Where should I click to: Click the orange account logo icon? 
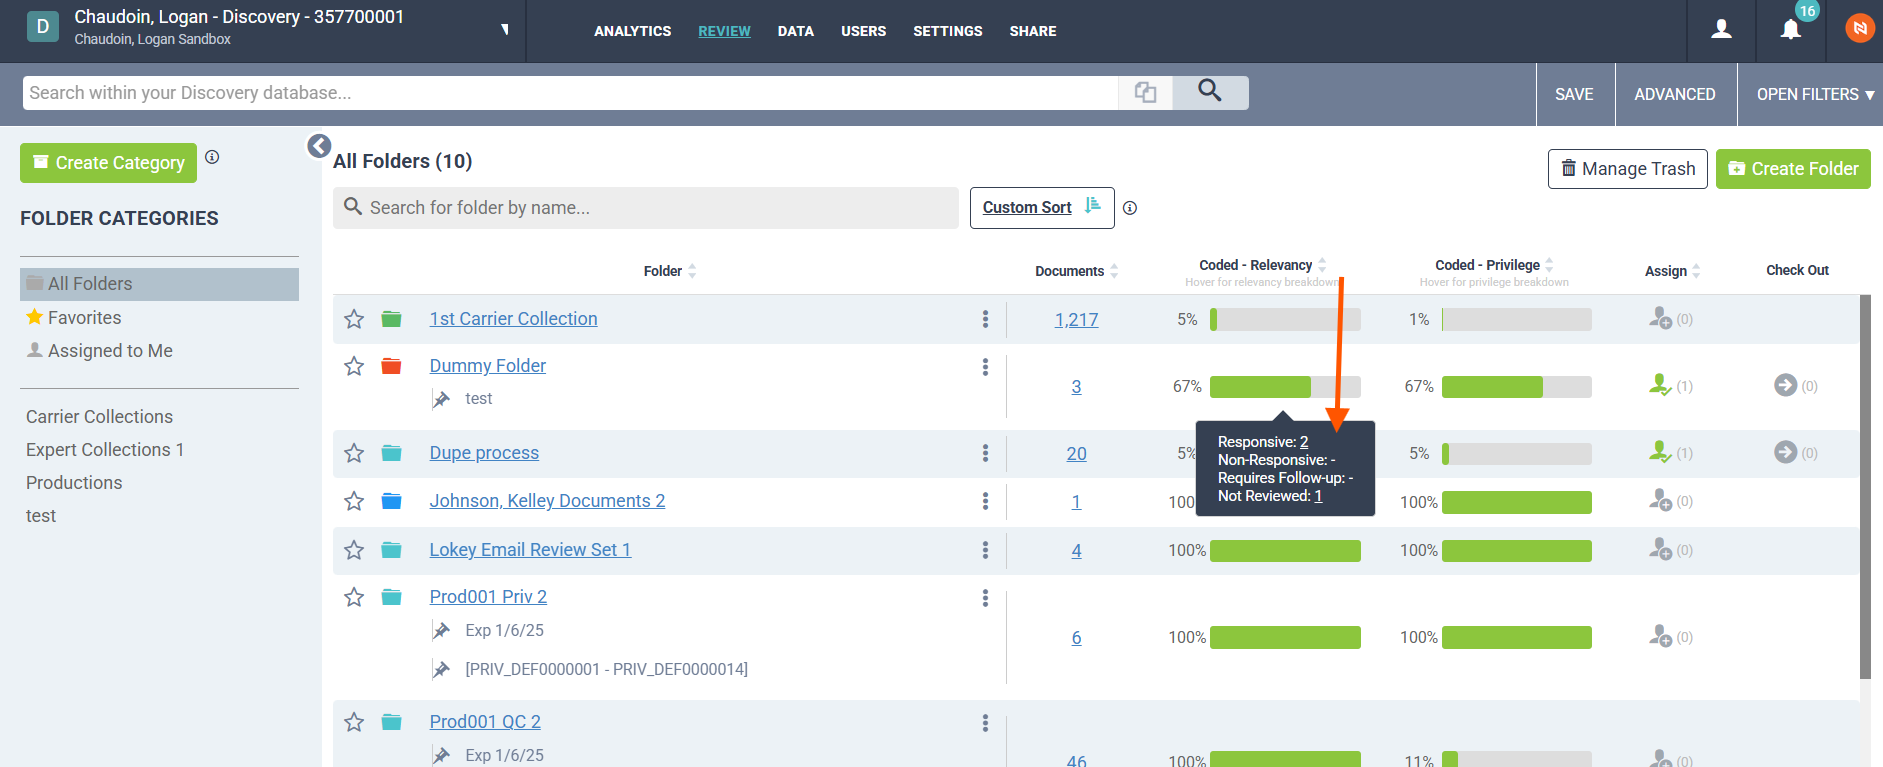(1859, 28)
